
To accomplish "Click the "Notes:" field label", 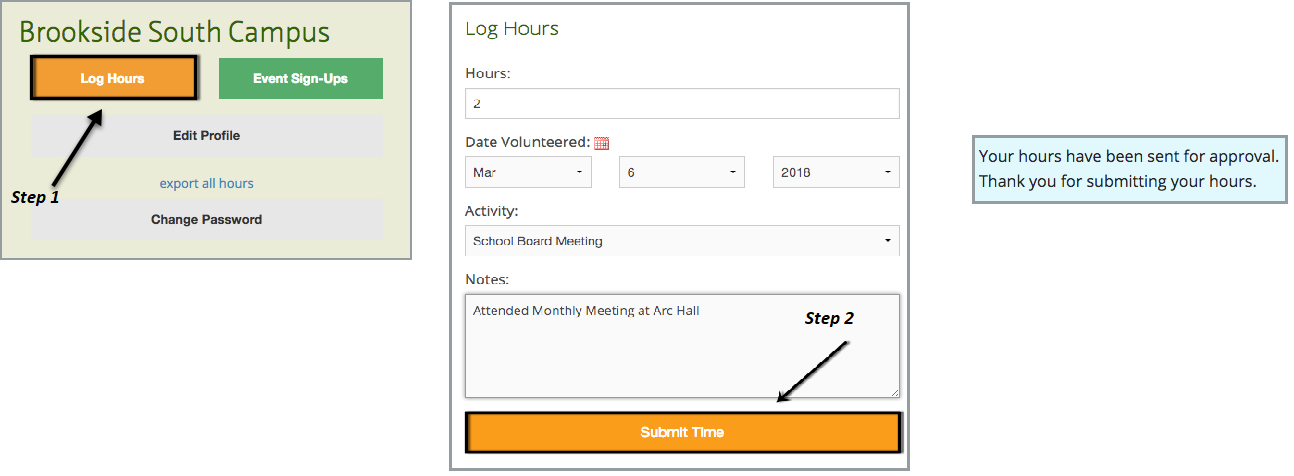I will 487,278.
